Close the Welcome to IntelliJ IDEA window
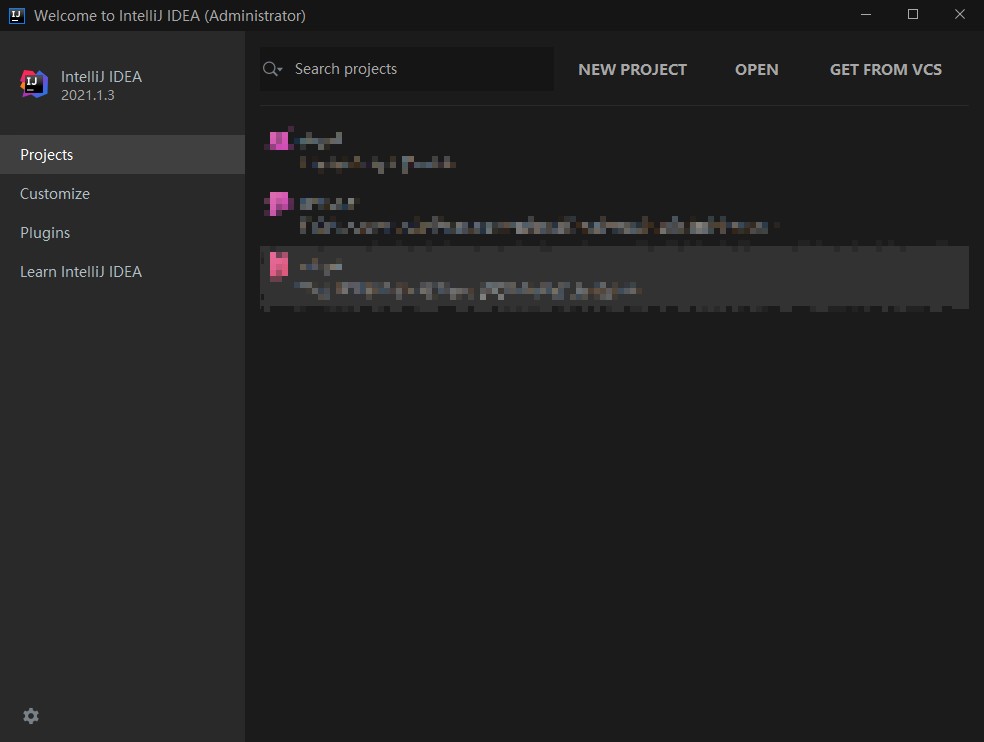The image size is (984, 742). 960,14
